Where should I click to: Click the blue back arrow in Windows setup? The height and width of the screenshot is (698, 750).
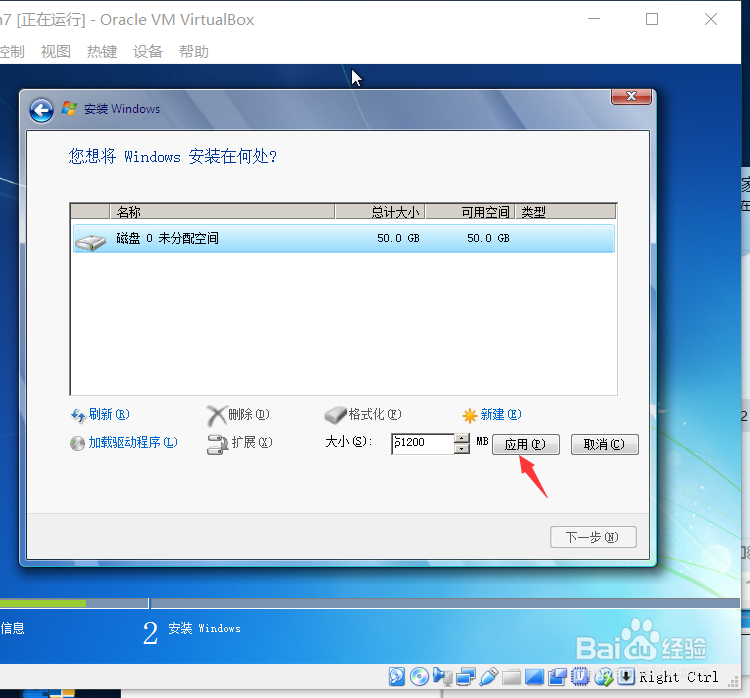coord(42,111)
